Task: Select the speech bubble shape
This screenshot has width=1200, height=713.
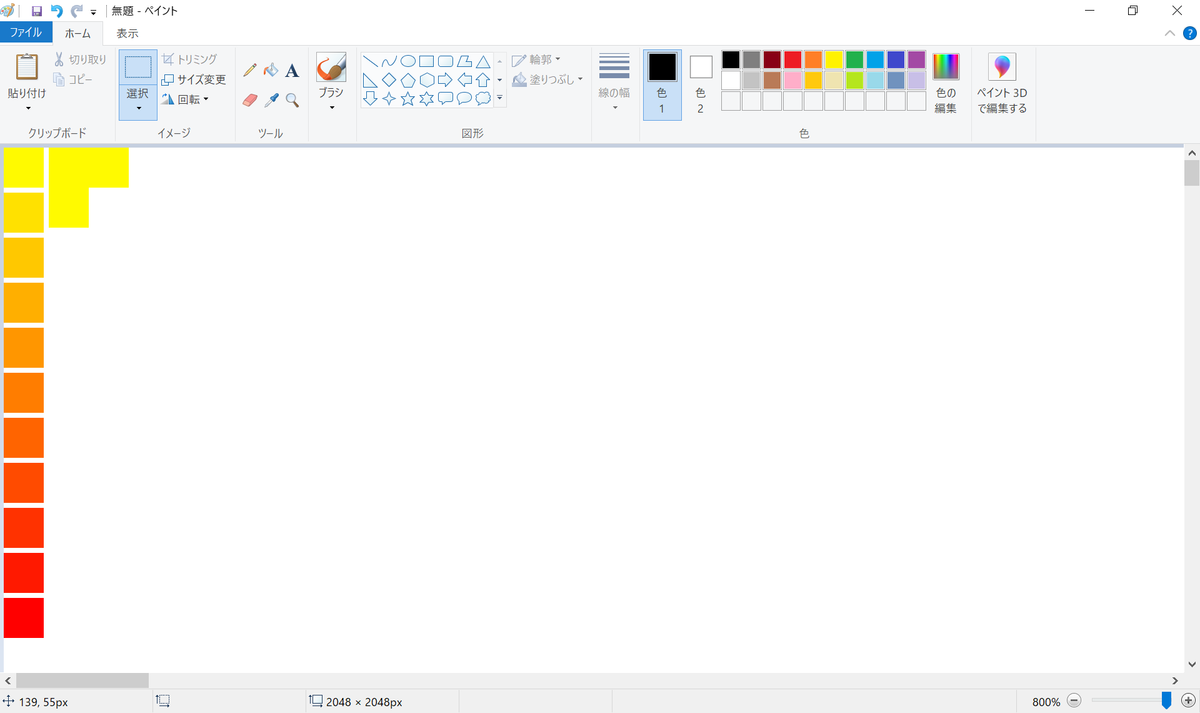Action: (447, 98)
